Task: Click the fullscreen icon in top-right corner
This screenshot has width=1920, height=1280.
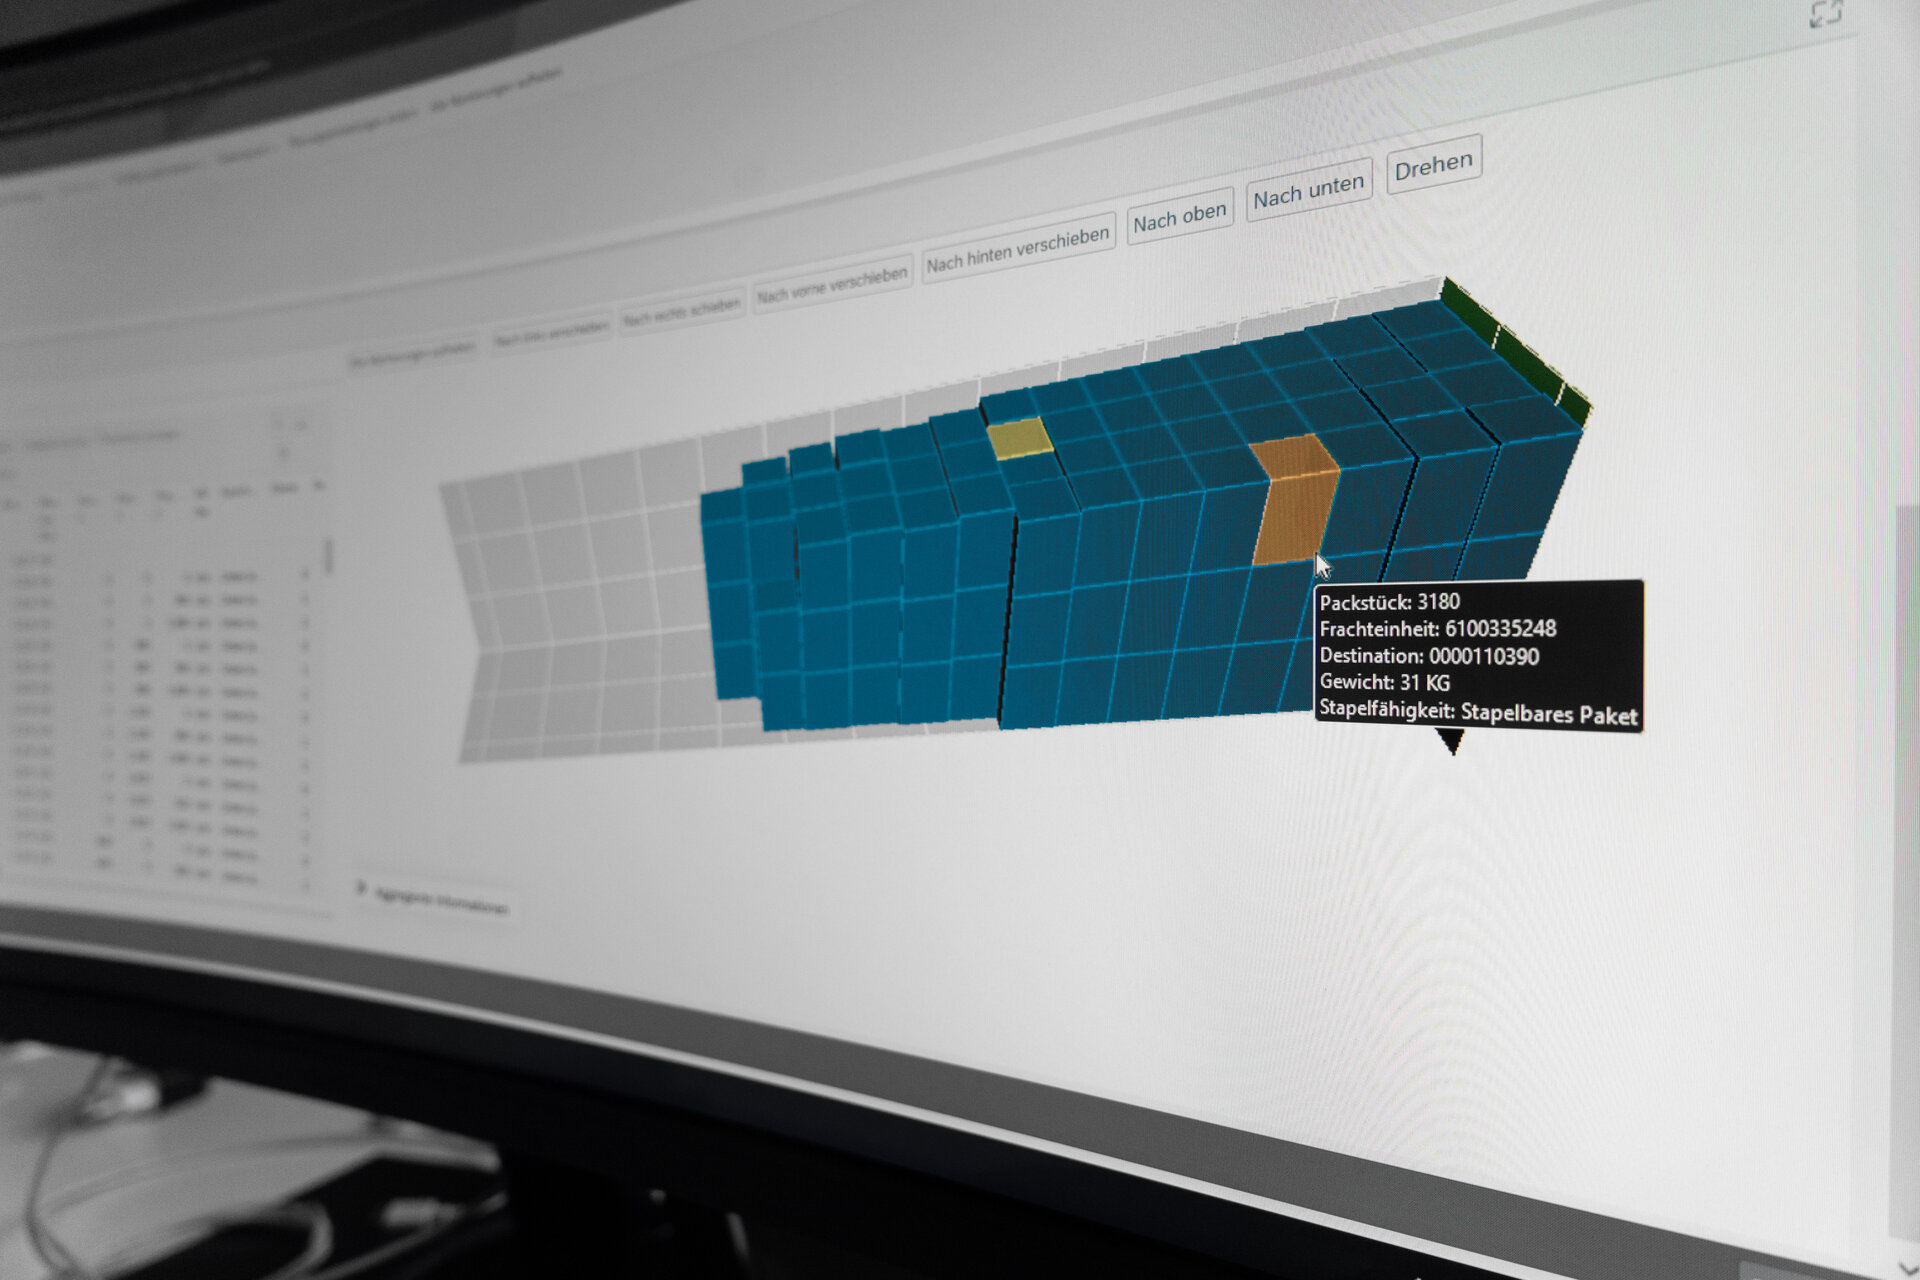Action: 1826,14
